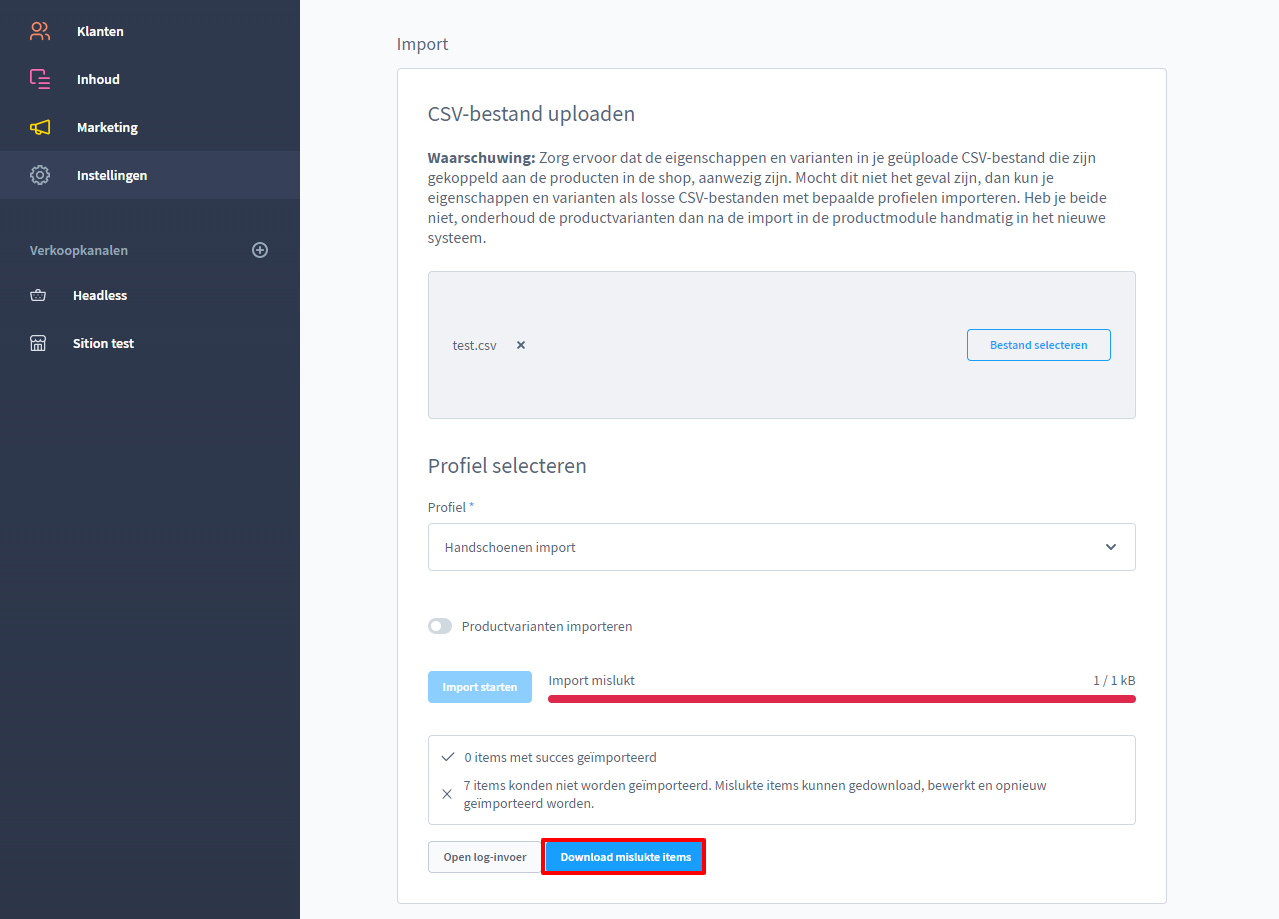Click the test.csv file name

(474, 345)
